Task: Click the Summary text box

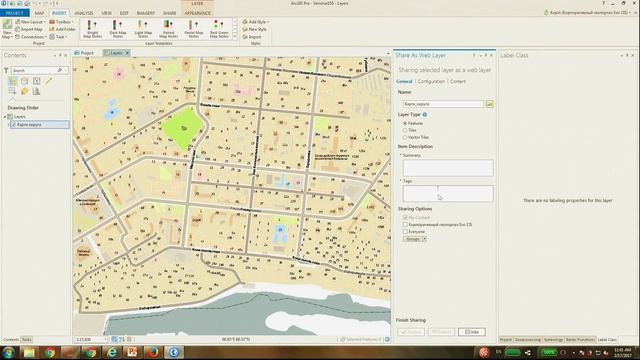Action: pos(448,168)
